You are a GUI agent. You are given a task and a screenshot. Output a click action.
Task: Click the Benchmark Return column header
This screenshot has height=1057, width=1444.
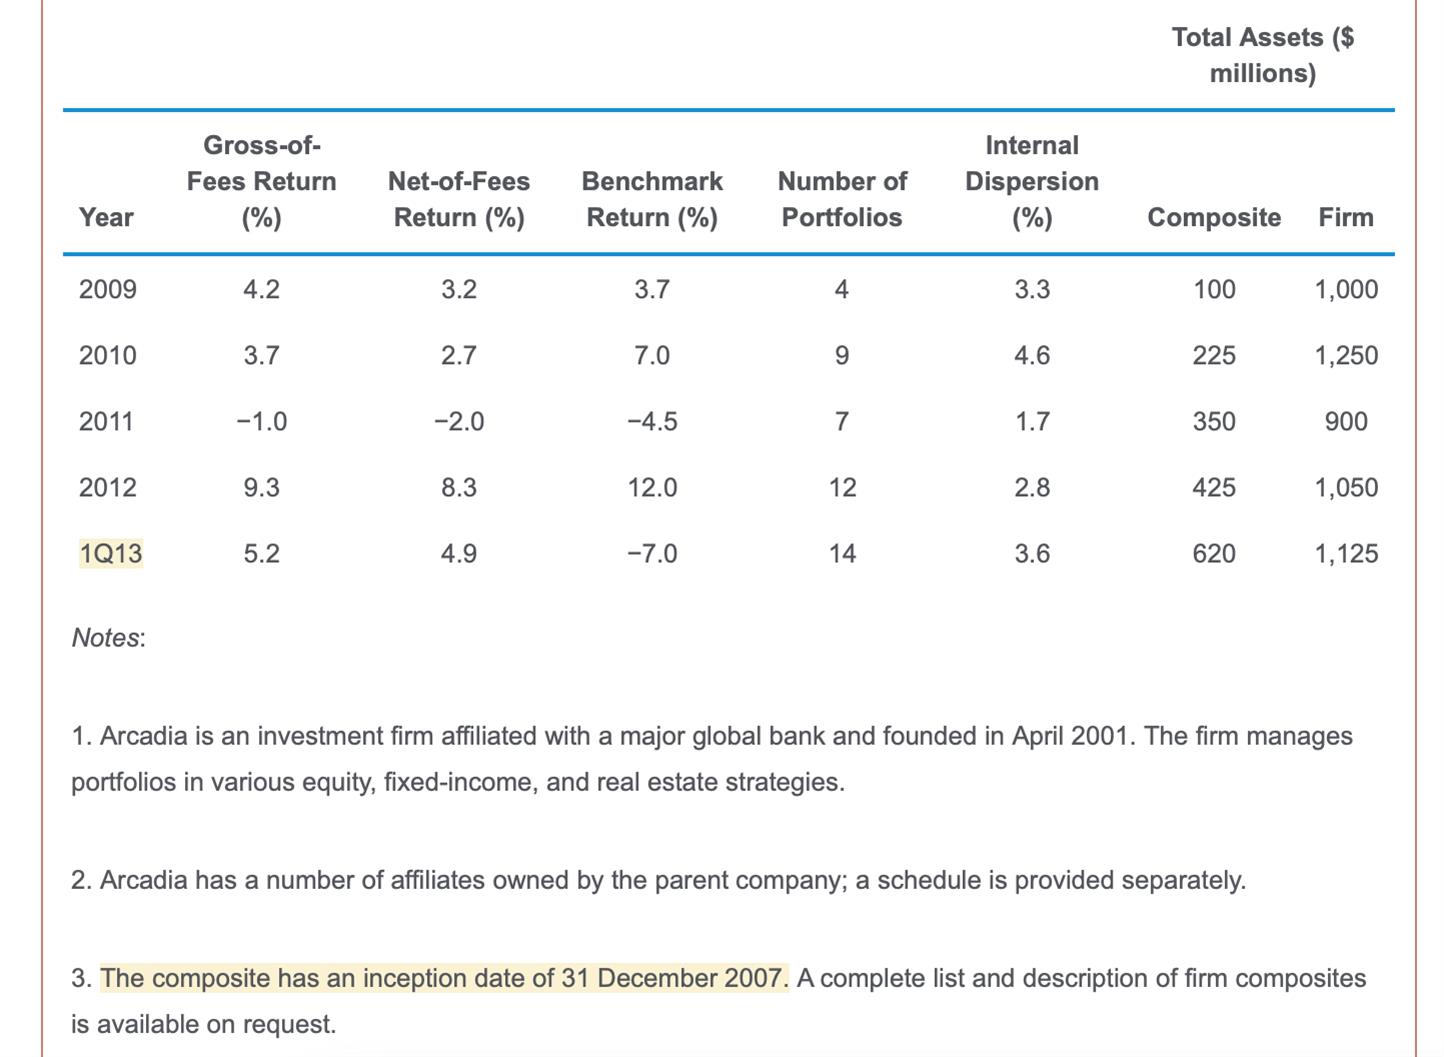pyautogui.click(x=652, y=199)
